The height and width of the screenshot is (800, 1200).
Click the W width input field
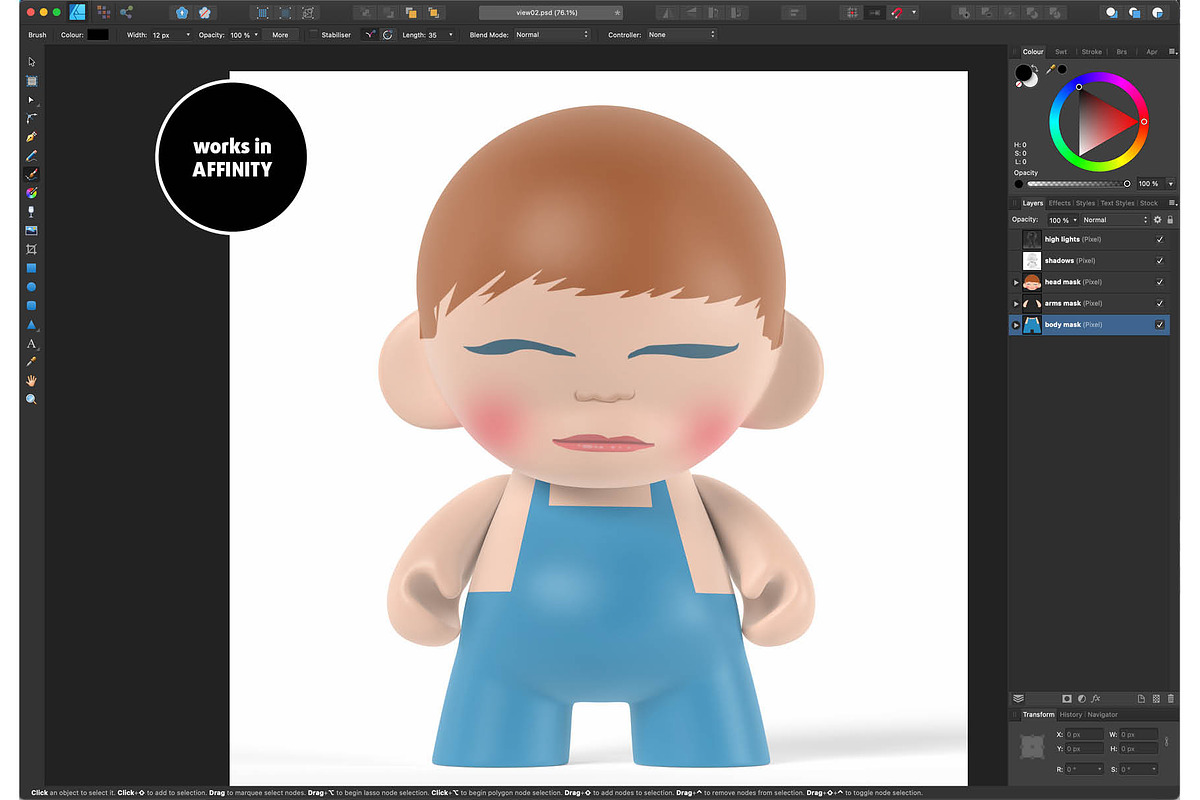pos(1139,735)
